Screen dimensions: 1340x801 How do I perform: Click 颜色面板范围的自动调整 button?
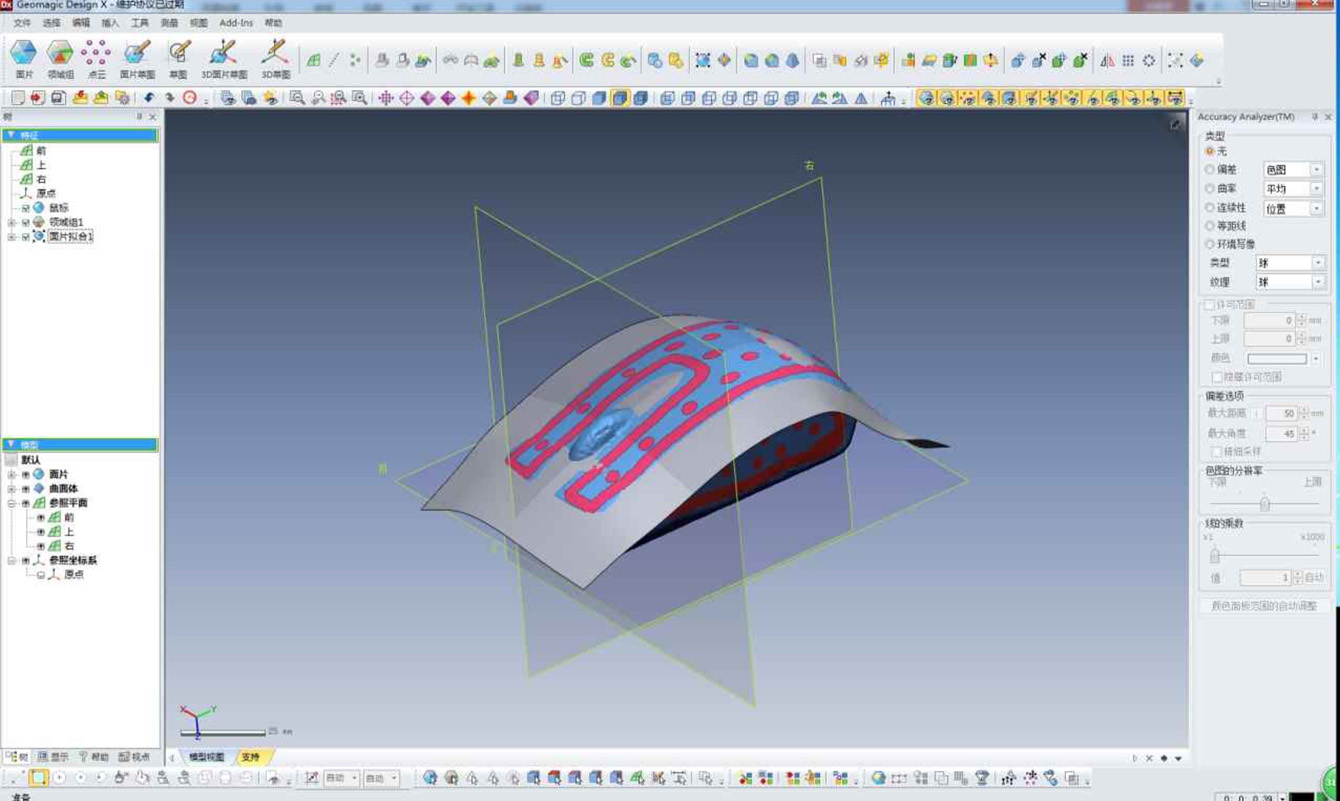click(x=1264, y=606)
